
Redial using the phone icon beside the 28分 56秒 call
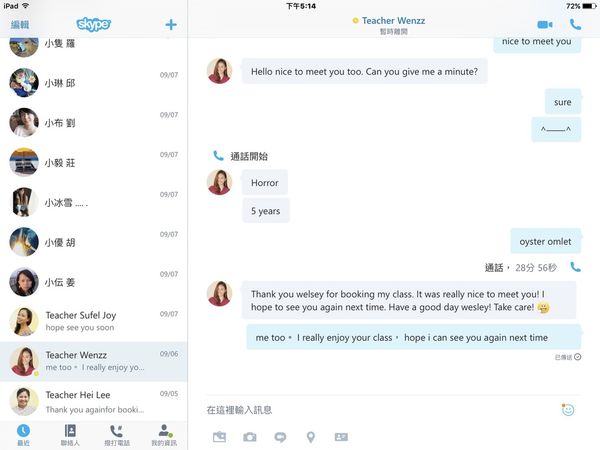[575, 267]
